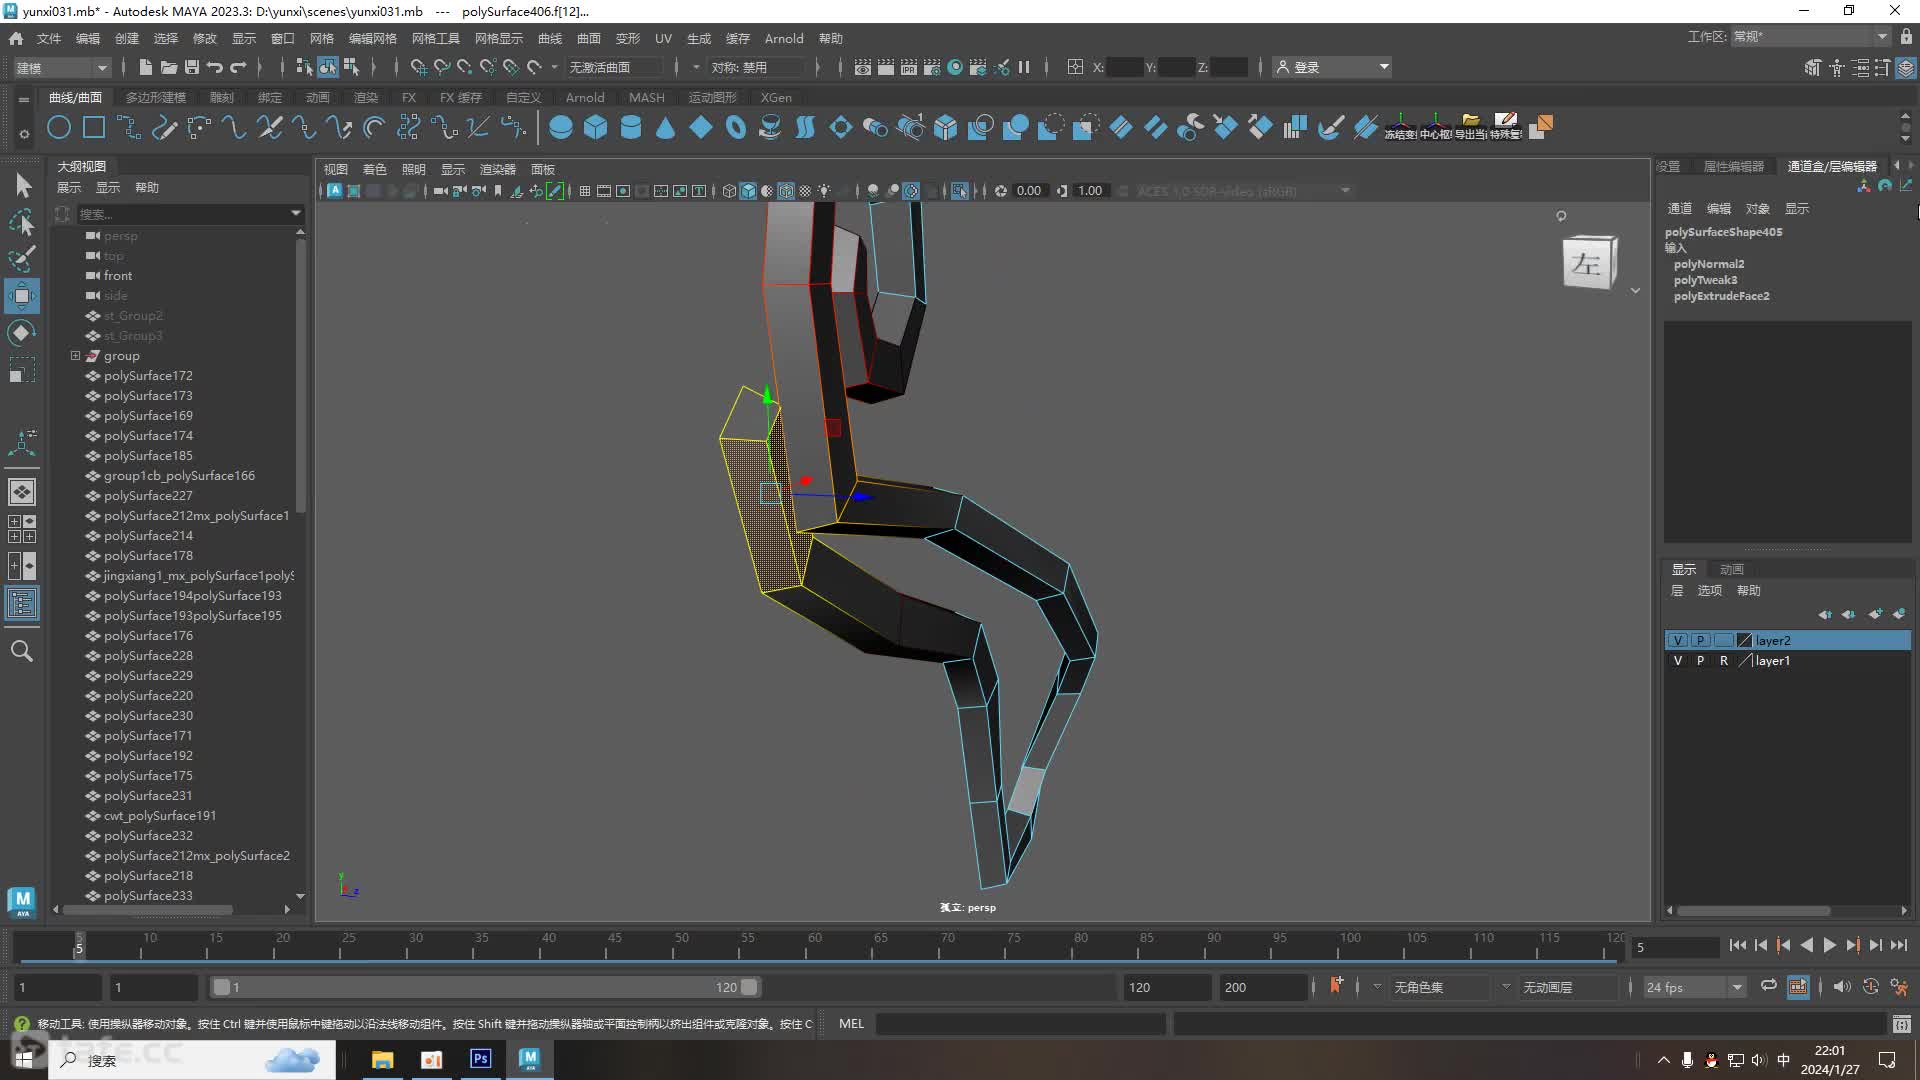1920x1080 pixels.
Task: Open the 编辑网格 menu
Action: pyautogui.click(x=372, y=38)
